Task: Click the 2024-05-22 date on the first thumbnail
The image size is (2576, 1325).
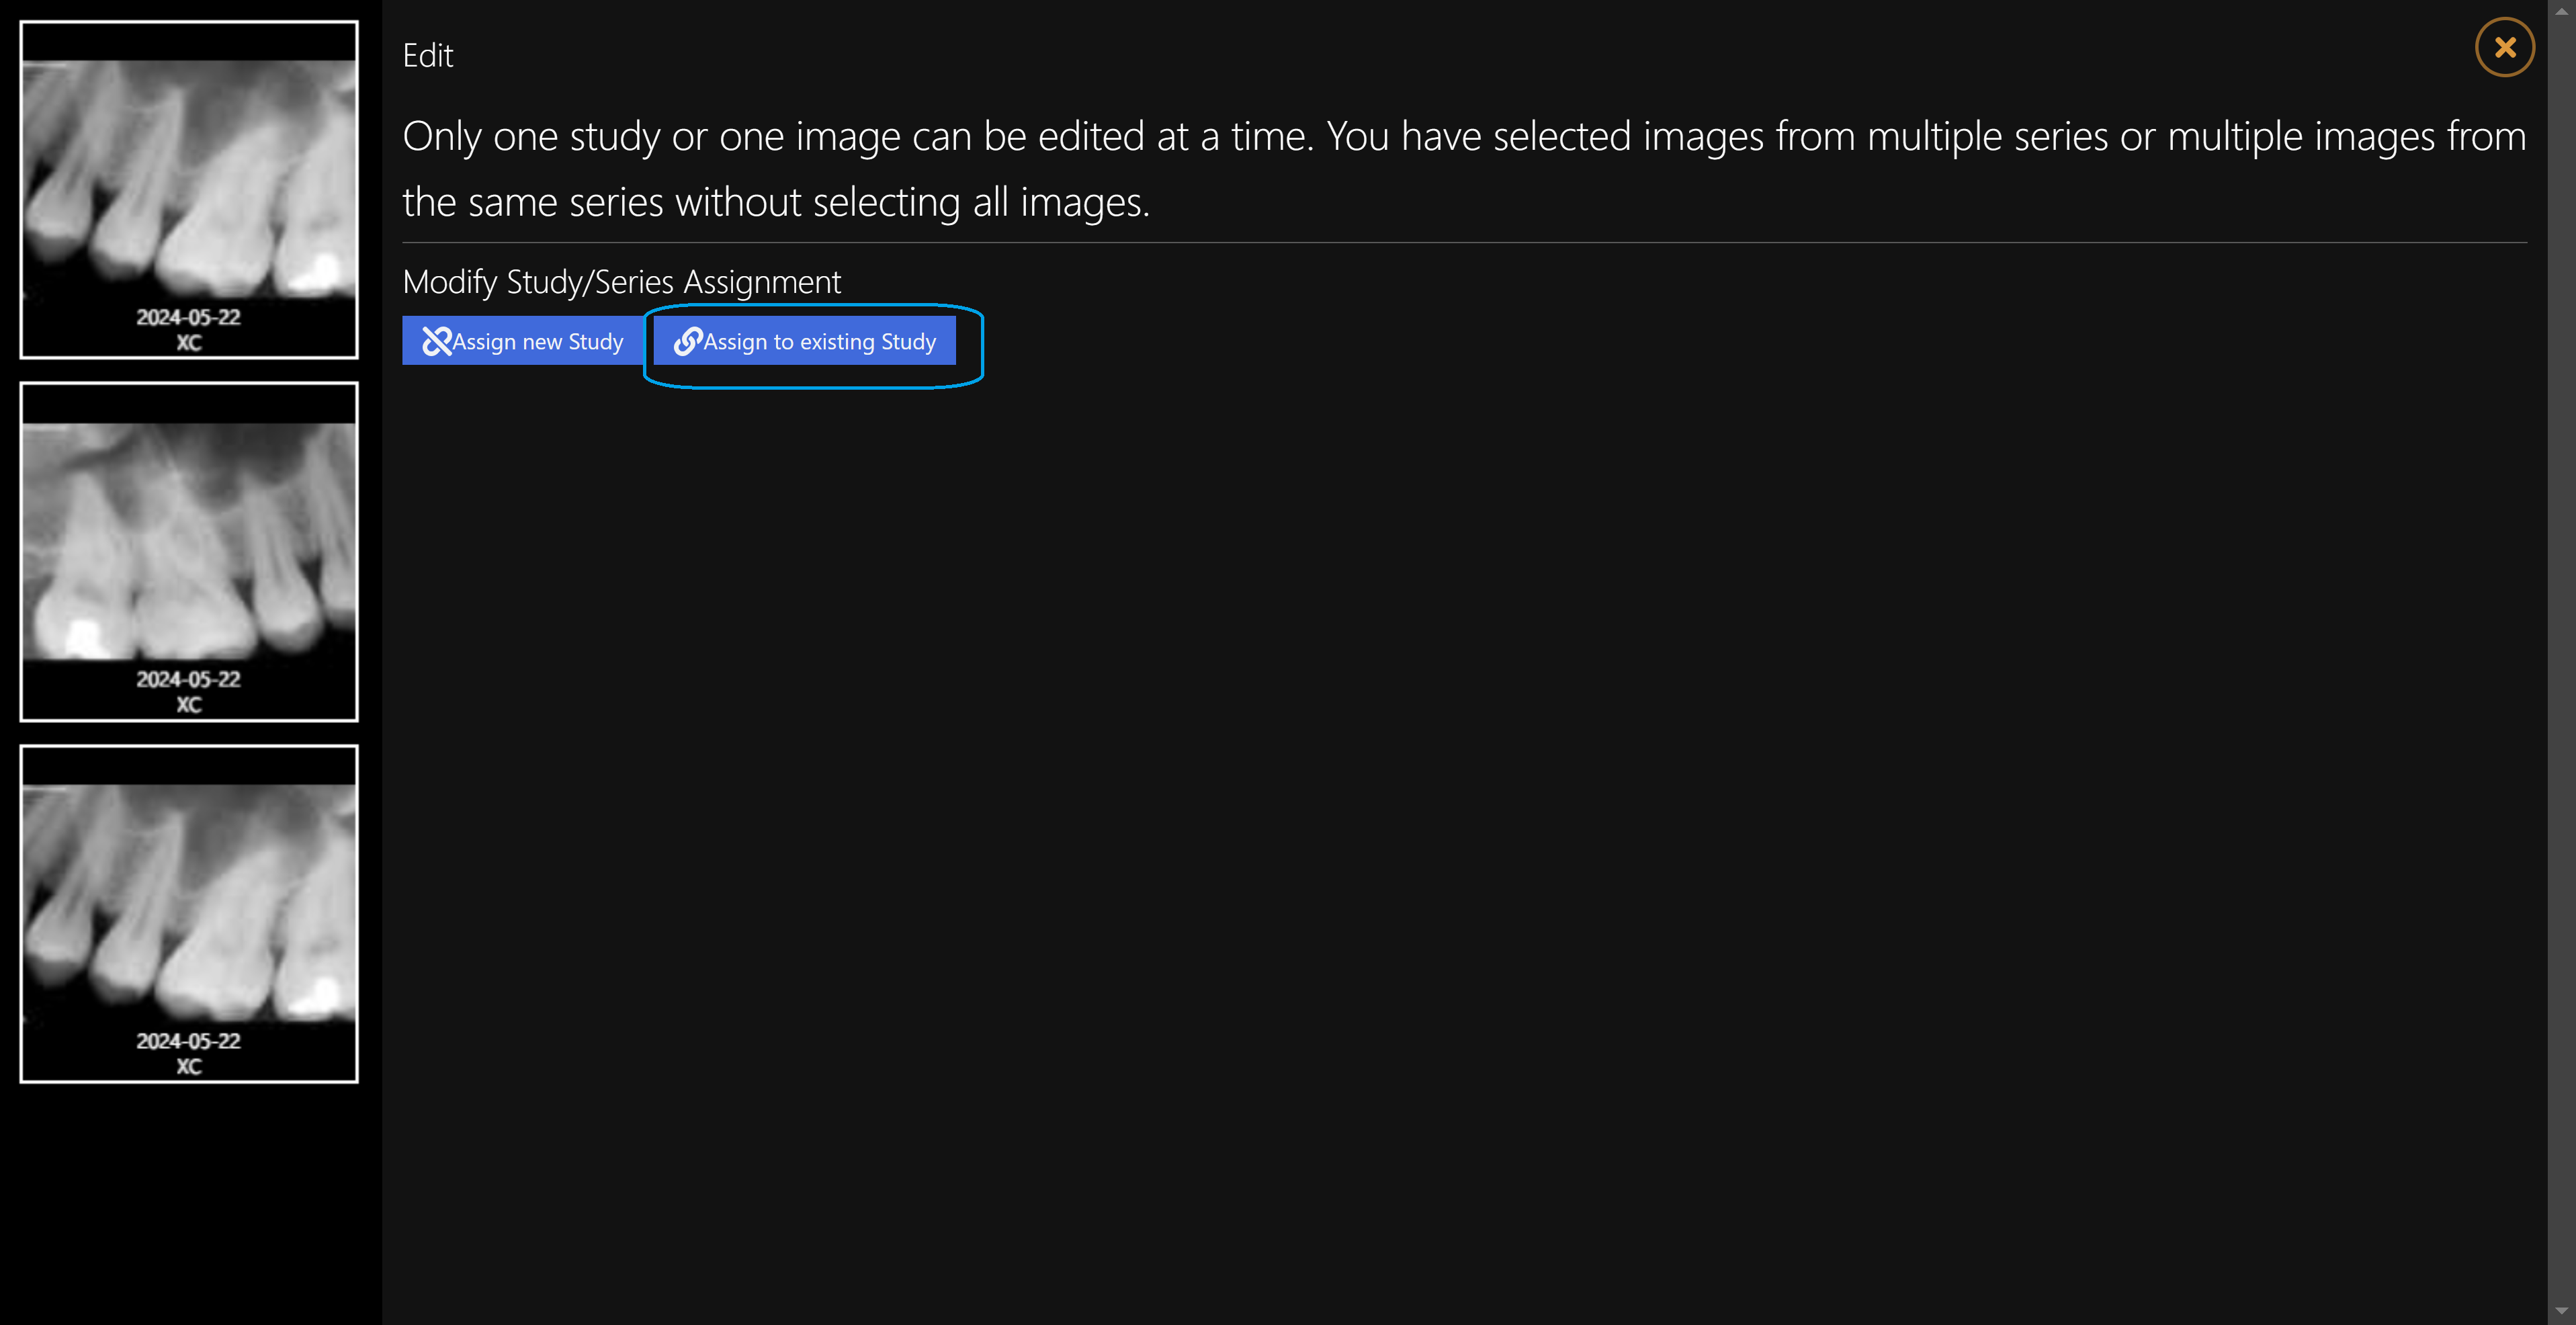Action: pos(188,317)
